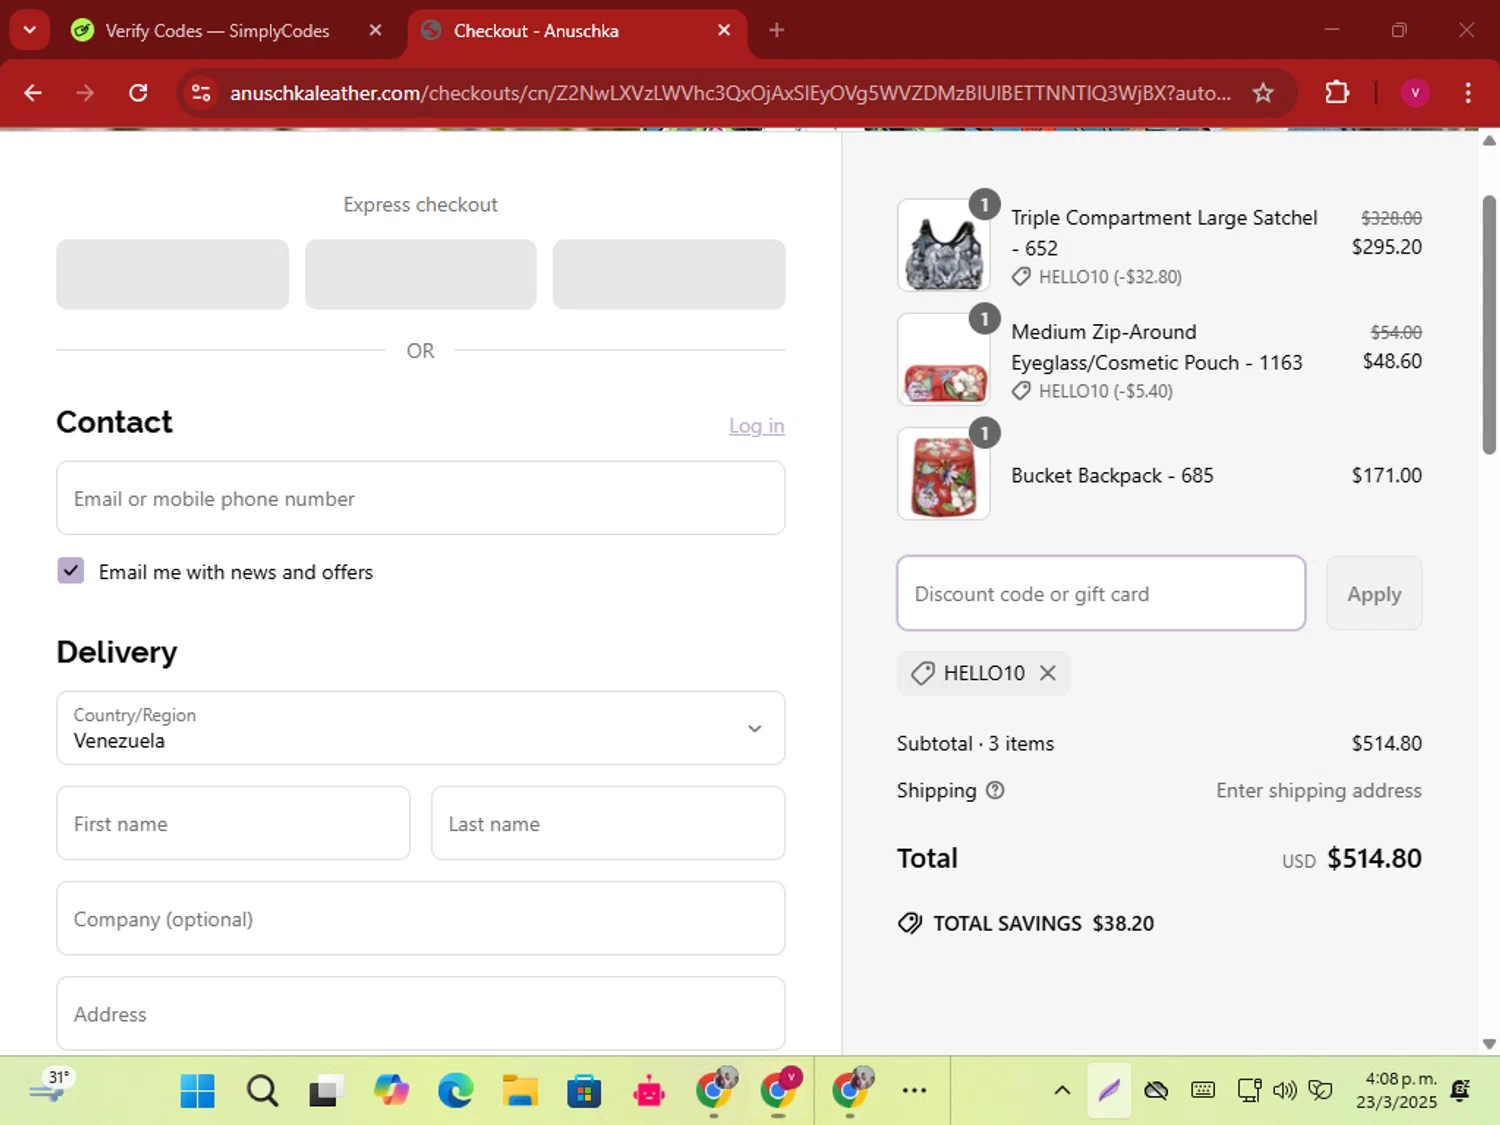
Task: Click the total amount $514.80
Action: point(1374,858)
